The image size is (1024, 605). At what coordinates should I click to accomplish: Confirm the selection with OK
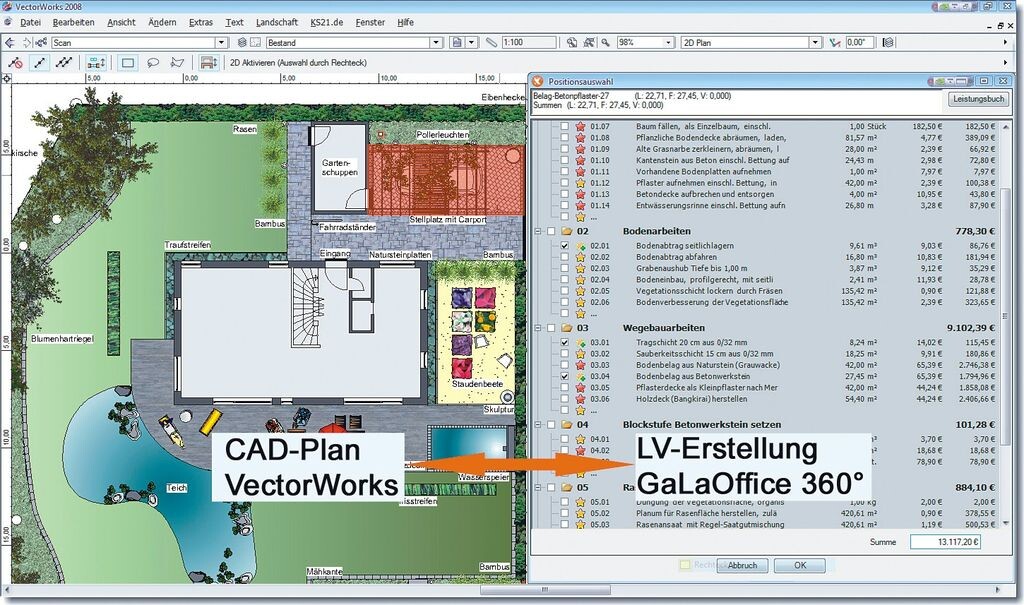coord(800,566)
